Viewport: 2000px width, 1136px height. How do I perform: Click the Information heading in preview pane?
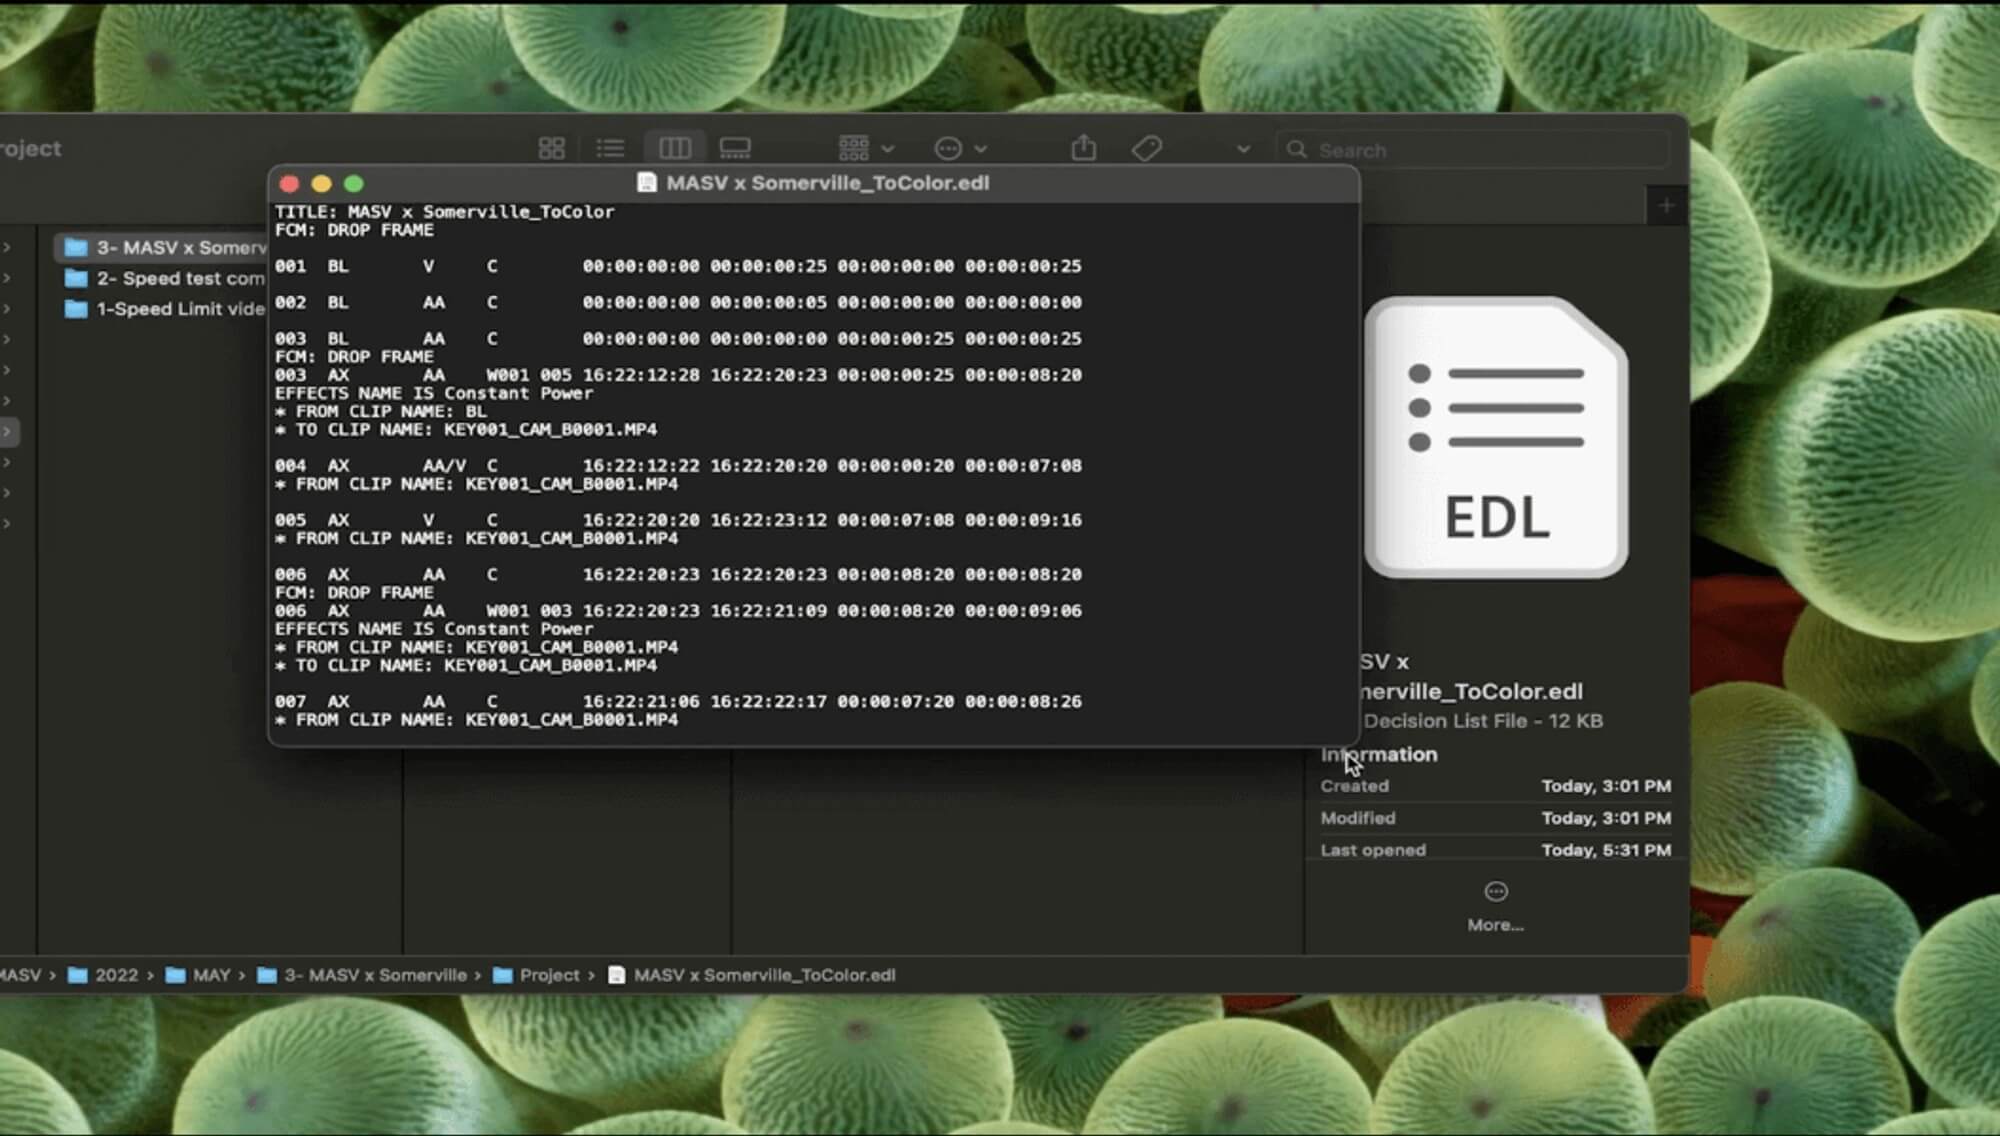tap(1379, 755)
